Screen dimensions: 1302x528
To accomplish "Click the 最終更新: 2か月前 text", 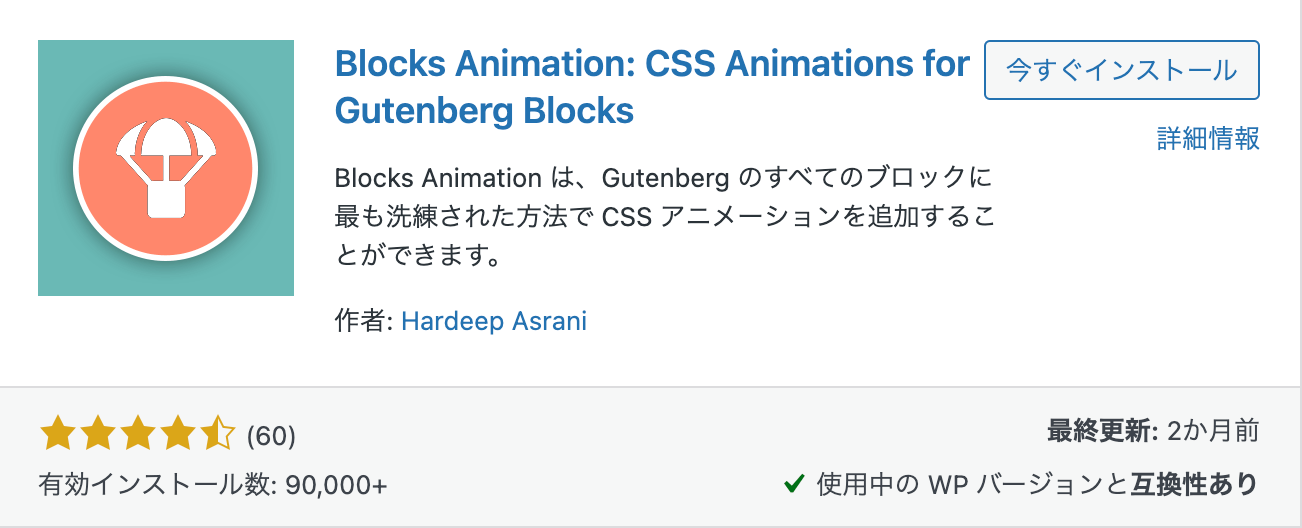I will pyautogui.click(x=1153, y=432).
